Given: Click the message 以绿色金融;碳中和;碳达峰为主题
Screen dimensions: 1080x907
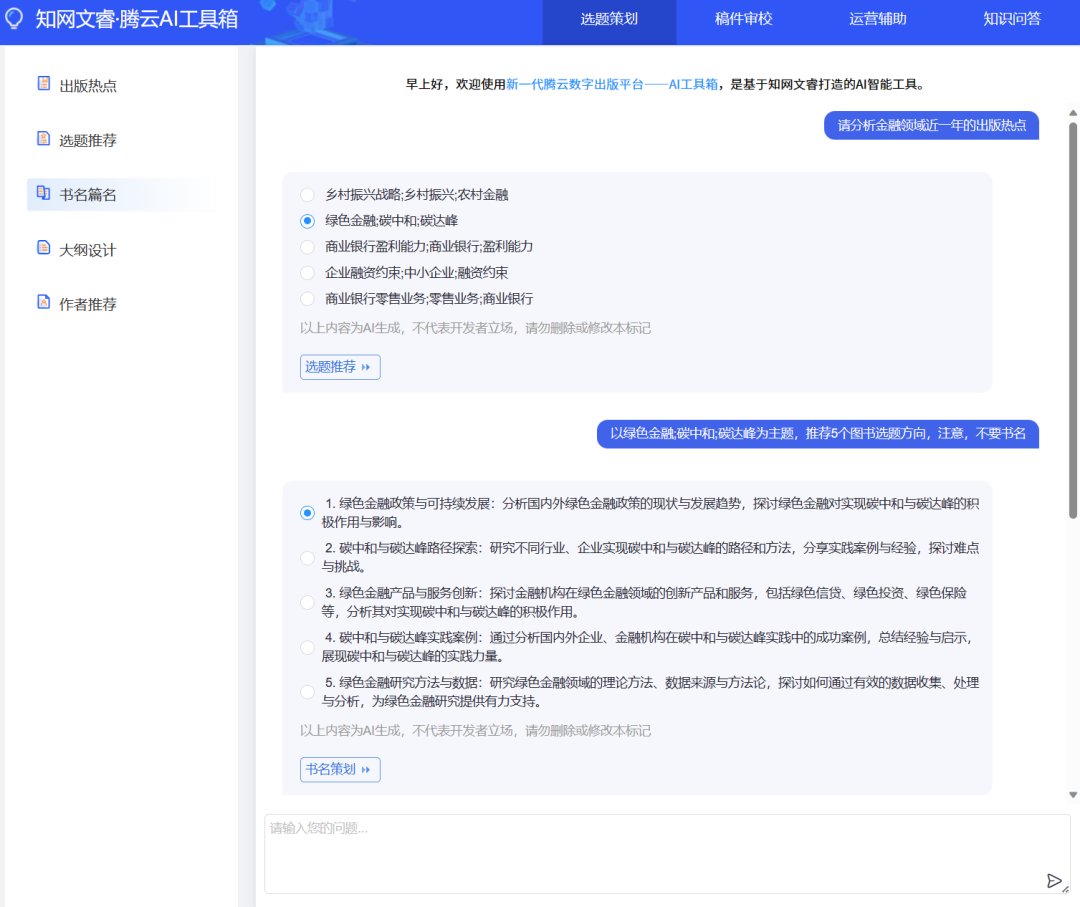Looking at the screenshot, I should 818,434.
